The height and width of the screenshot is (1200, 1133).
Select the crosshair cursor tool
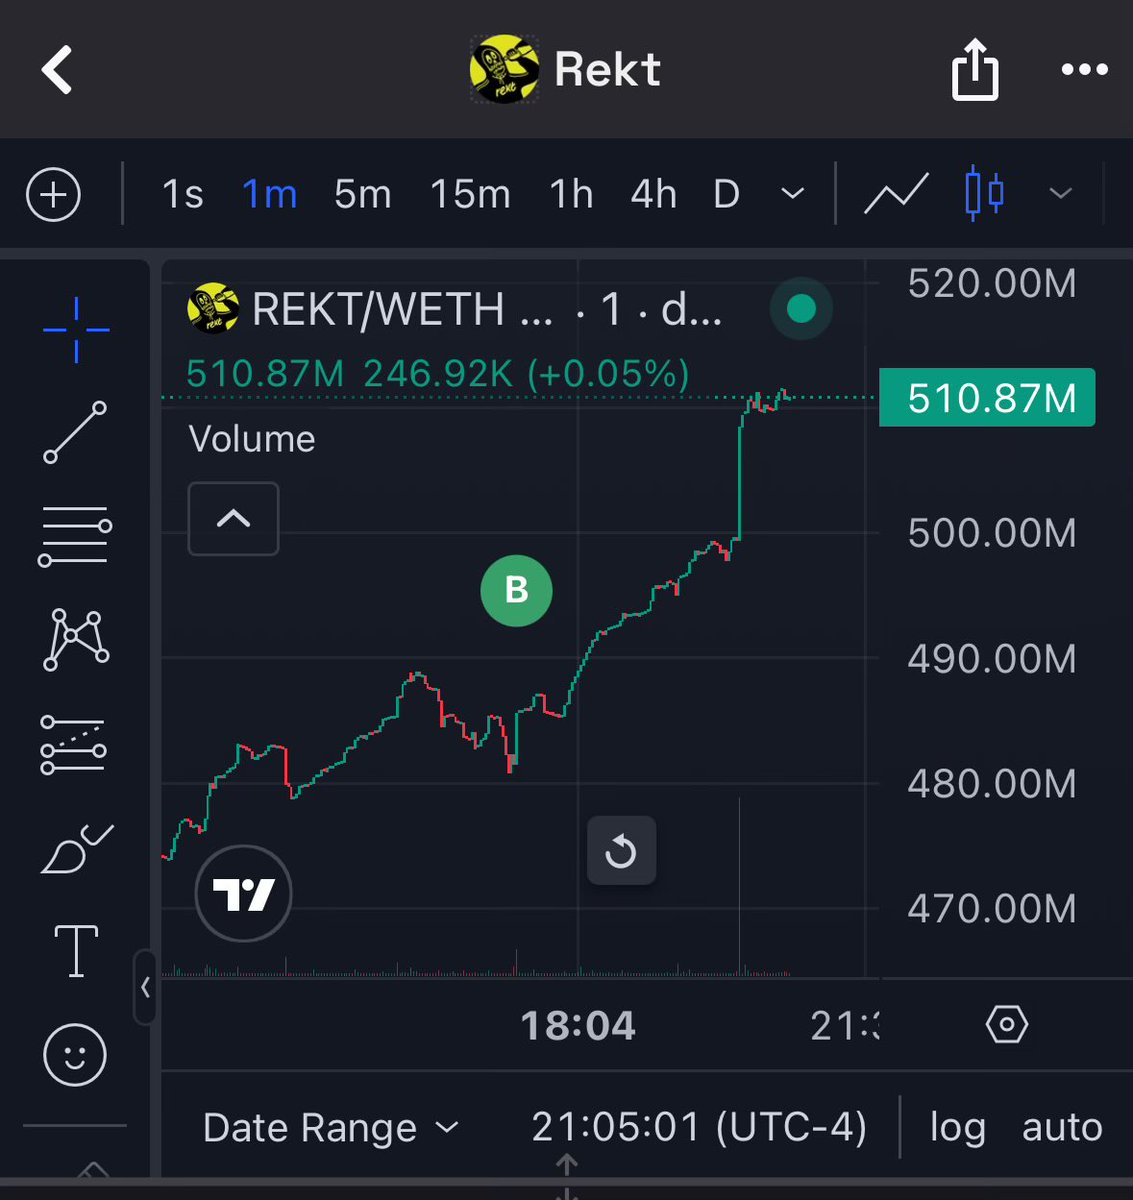76,329
